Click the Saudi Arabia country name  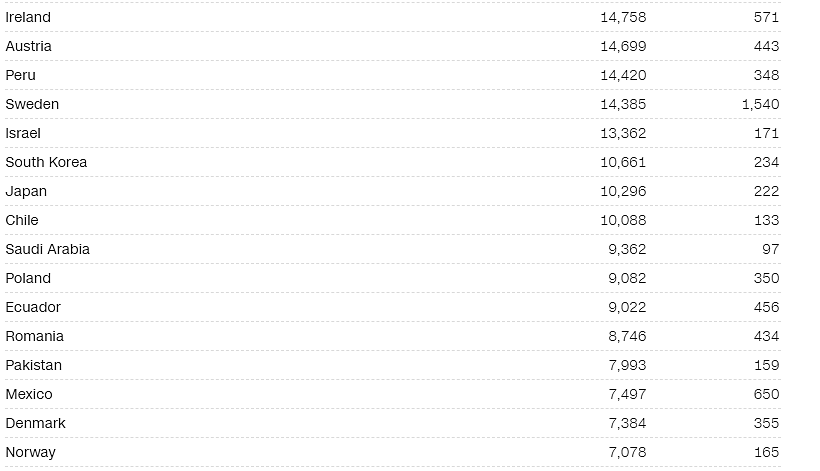[x=48, y=249]
